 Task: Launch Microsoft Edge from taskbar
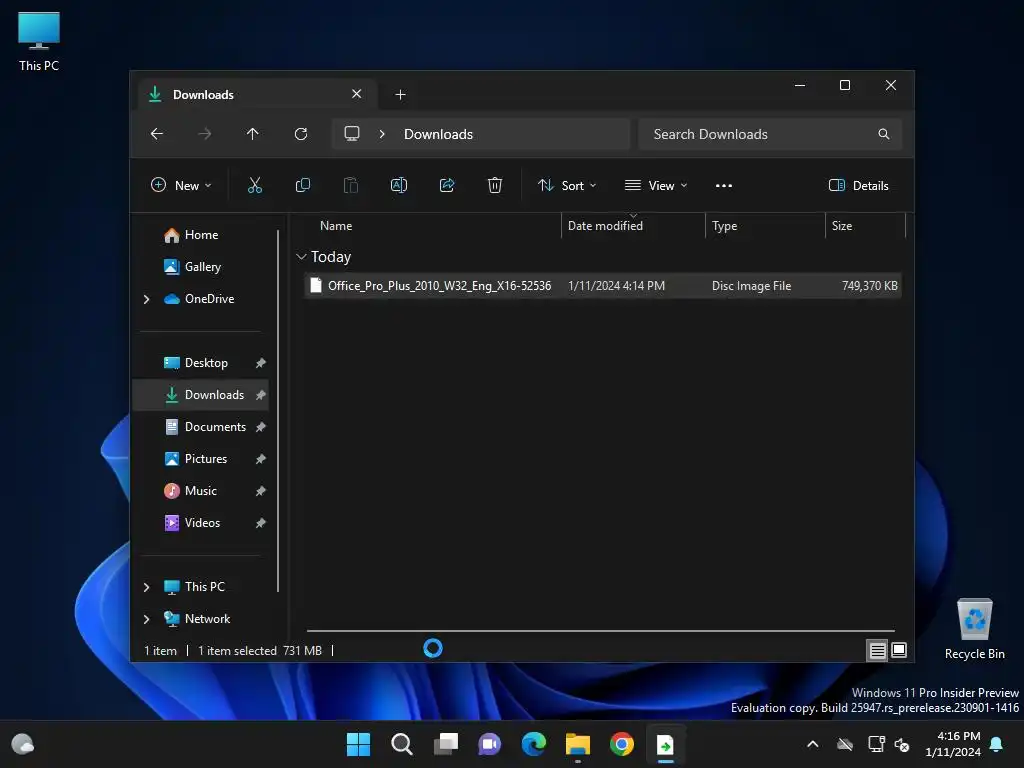pyautogui.click(x=534, y=744)
